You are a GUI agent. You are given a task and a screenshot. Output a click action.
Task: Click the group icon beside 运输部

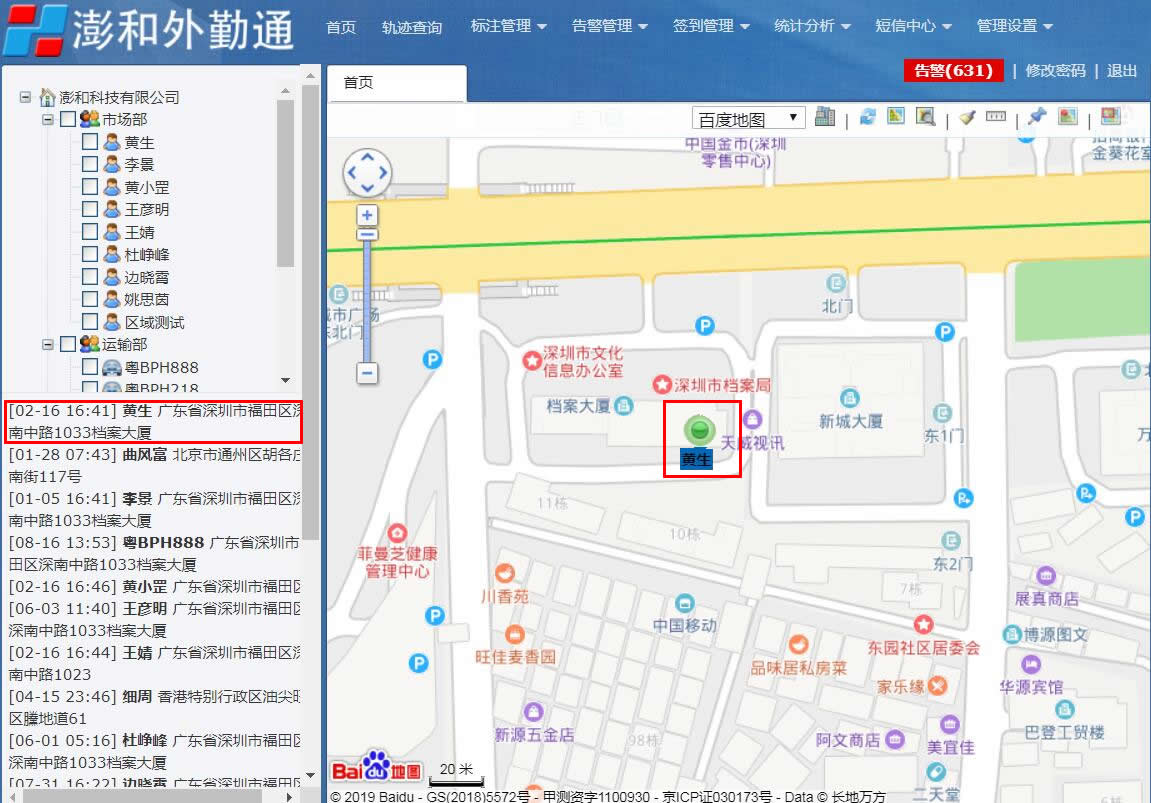pyautogui.click(x=90, y=344)
